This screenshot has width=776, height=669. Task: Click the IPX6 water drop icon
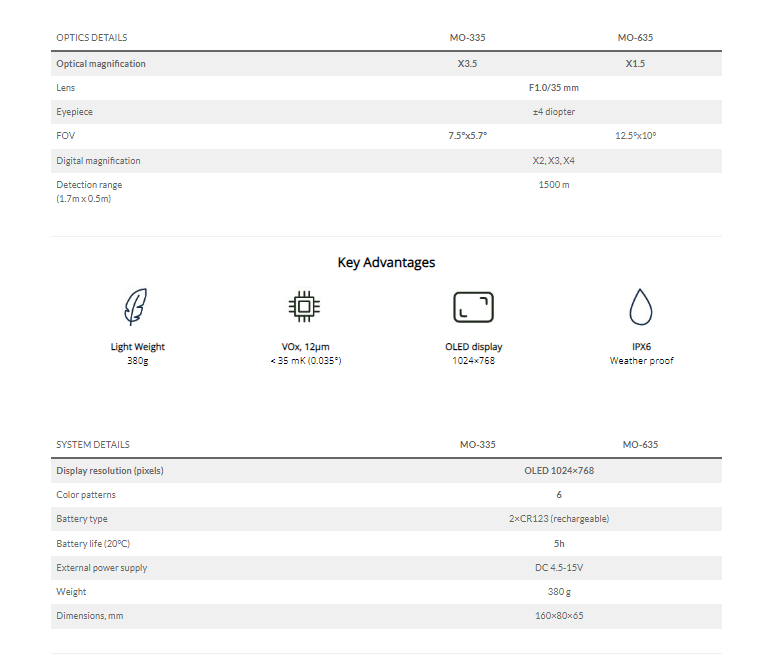tap(641, 307)
